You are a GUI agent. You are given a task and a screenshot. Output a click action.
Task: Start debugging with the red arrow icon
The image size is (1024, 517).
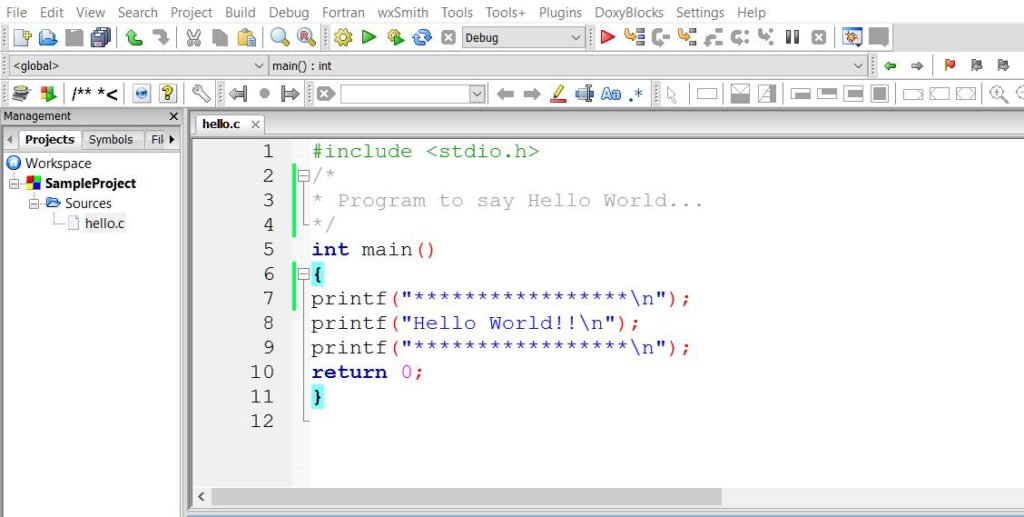(607, 38)
